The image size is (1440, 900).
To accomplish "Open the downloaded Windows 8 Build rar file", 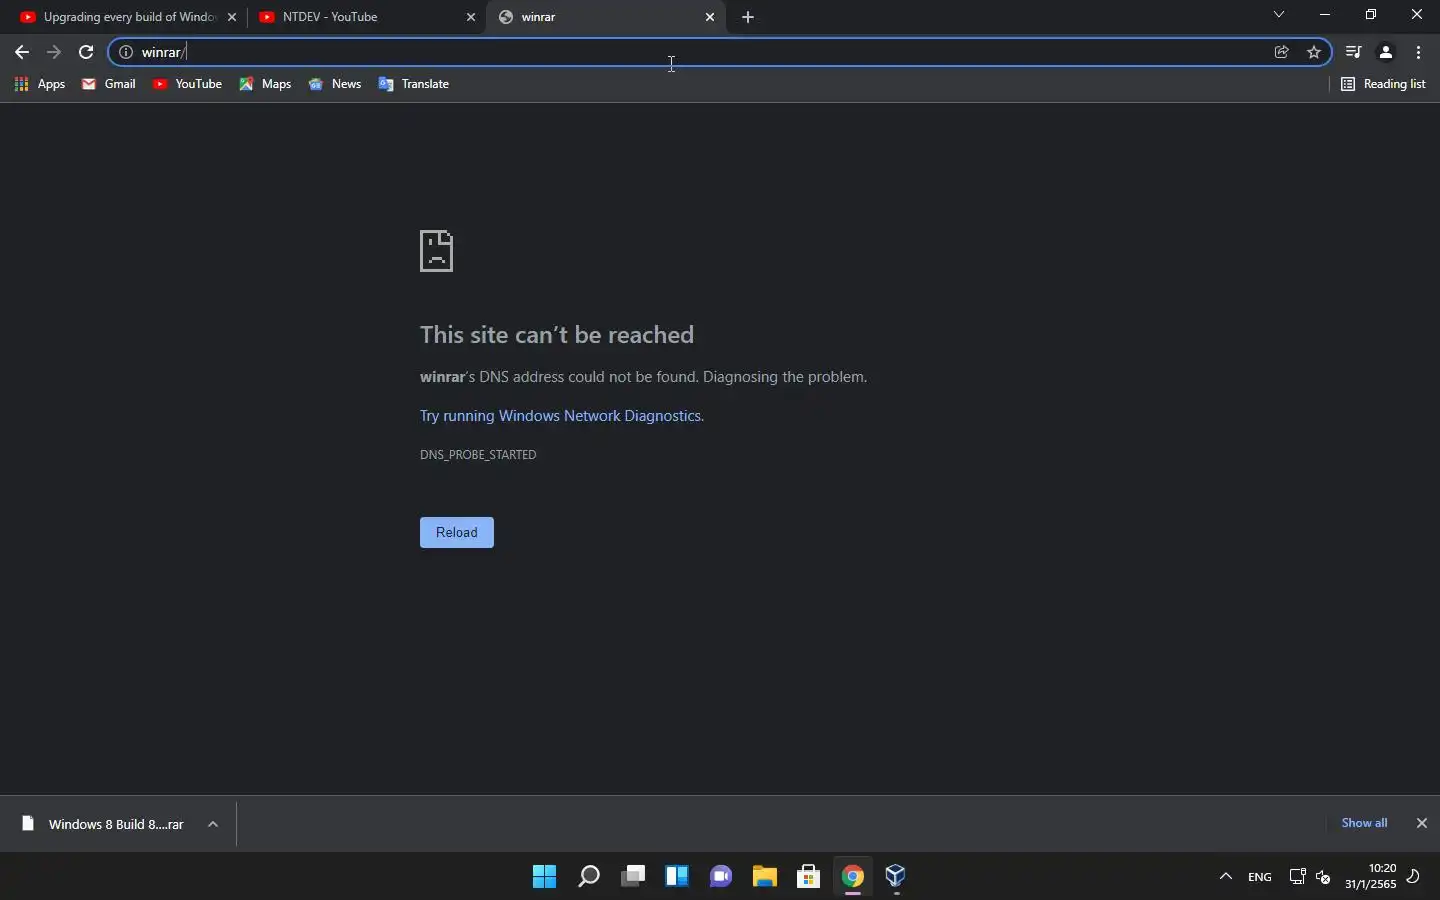I will (103, 825).
